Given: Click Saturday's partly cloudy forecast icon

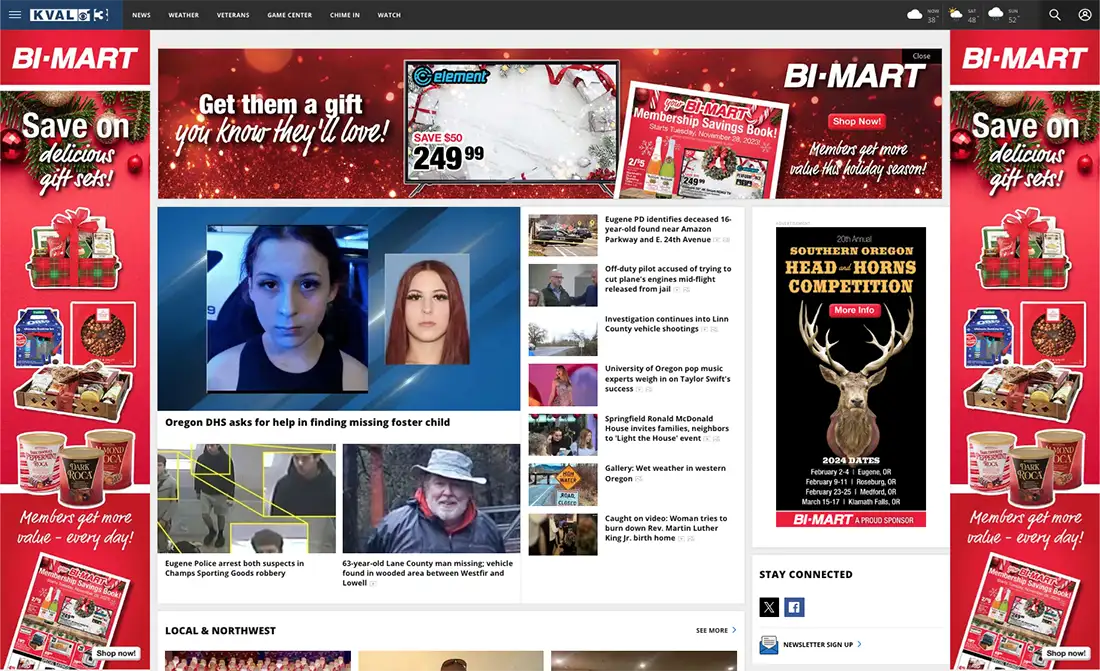Looking at the screenshot, I should (x=955, y=14).
